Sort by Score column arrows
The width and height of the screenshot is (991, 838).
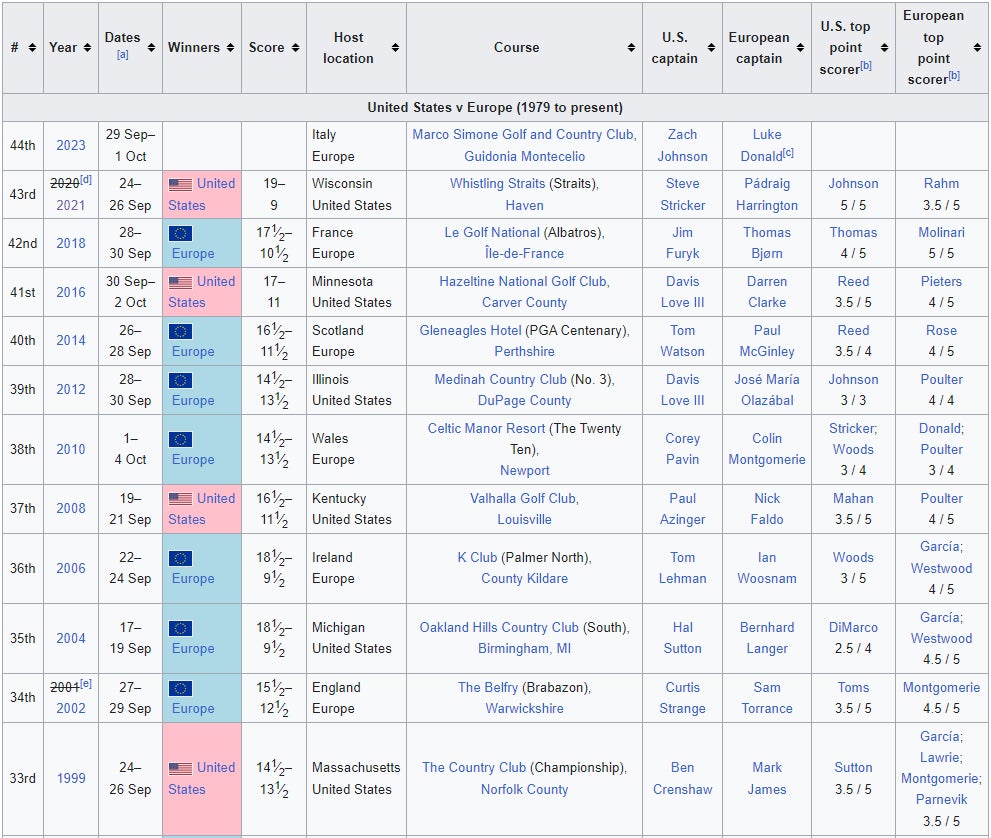point(296,48)
